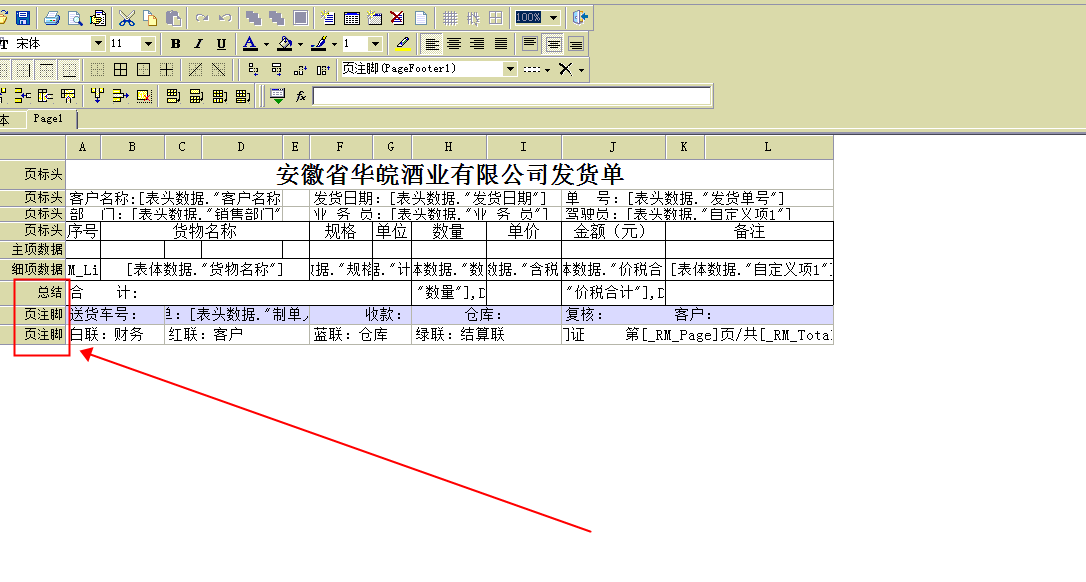
Task: Click the blank page icon
Action: [x=420, y=17]
